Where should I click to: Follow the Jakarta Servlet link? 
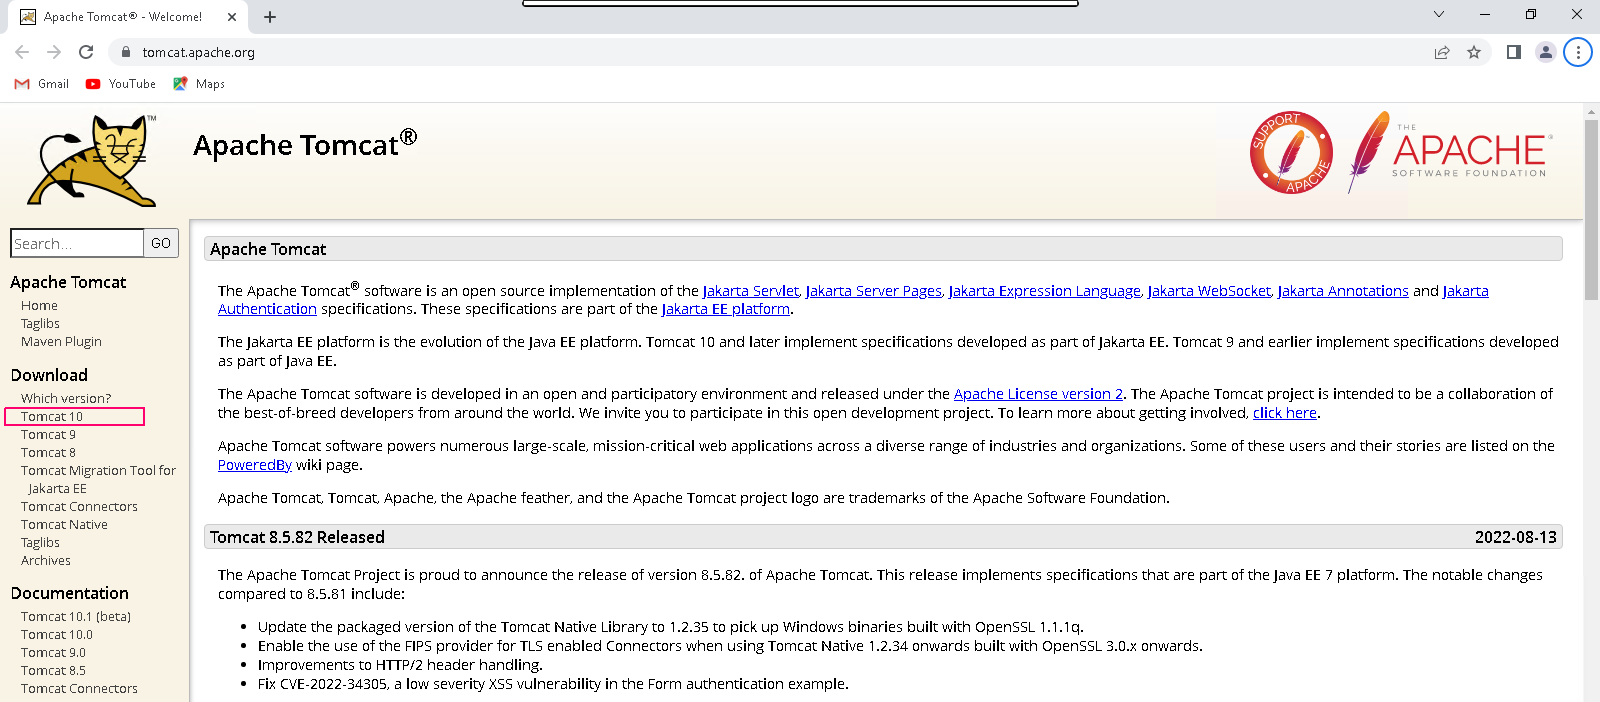coord(751,291)
